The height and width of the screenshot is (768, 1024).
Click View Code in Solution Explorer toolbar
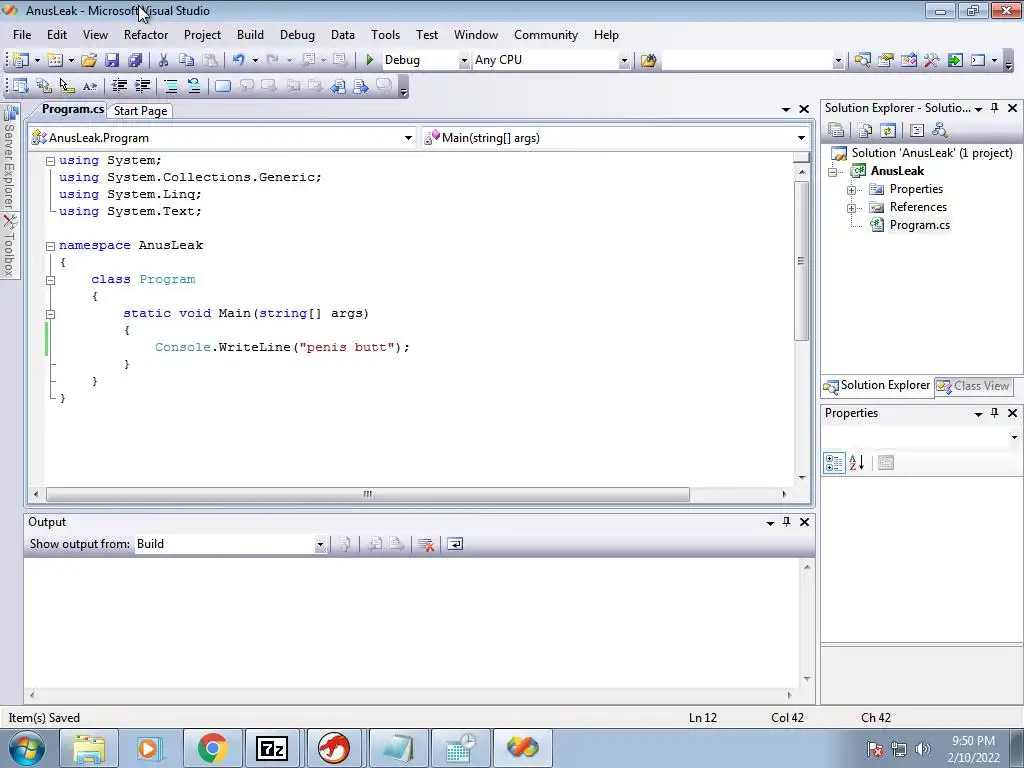(x=916, y=131)
